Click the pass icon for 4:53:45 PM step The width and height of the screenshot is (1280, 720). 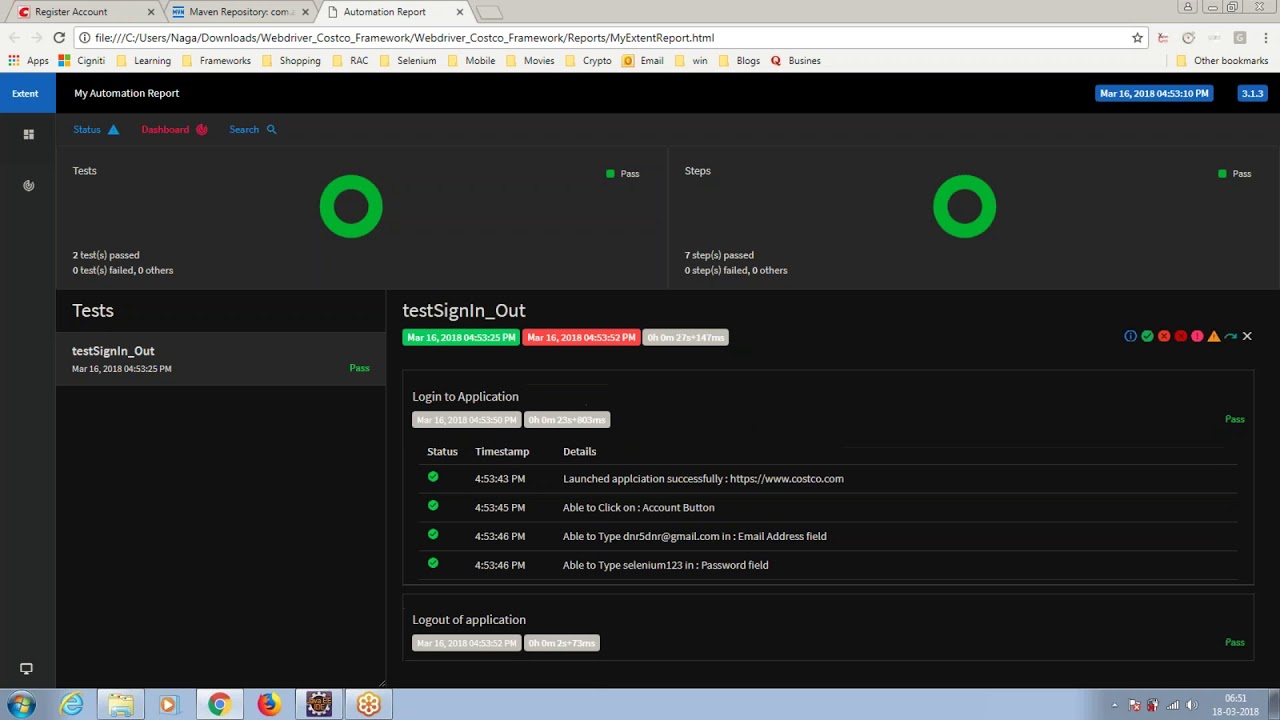tap(433, 506)
